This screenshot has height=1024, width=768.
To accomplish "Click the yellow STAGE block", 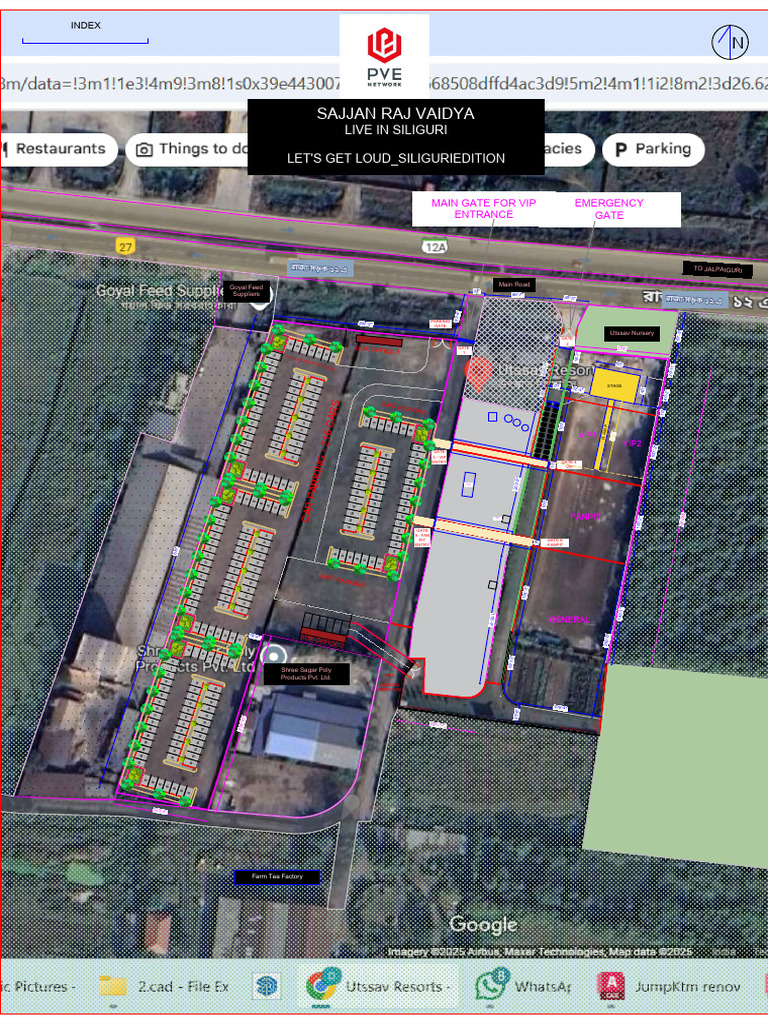I will pos(615,385).
